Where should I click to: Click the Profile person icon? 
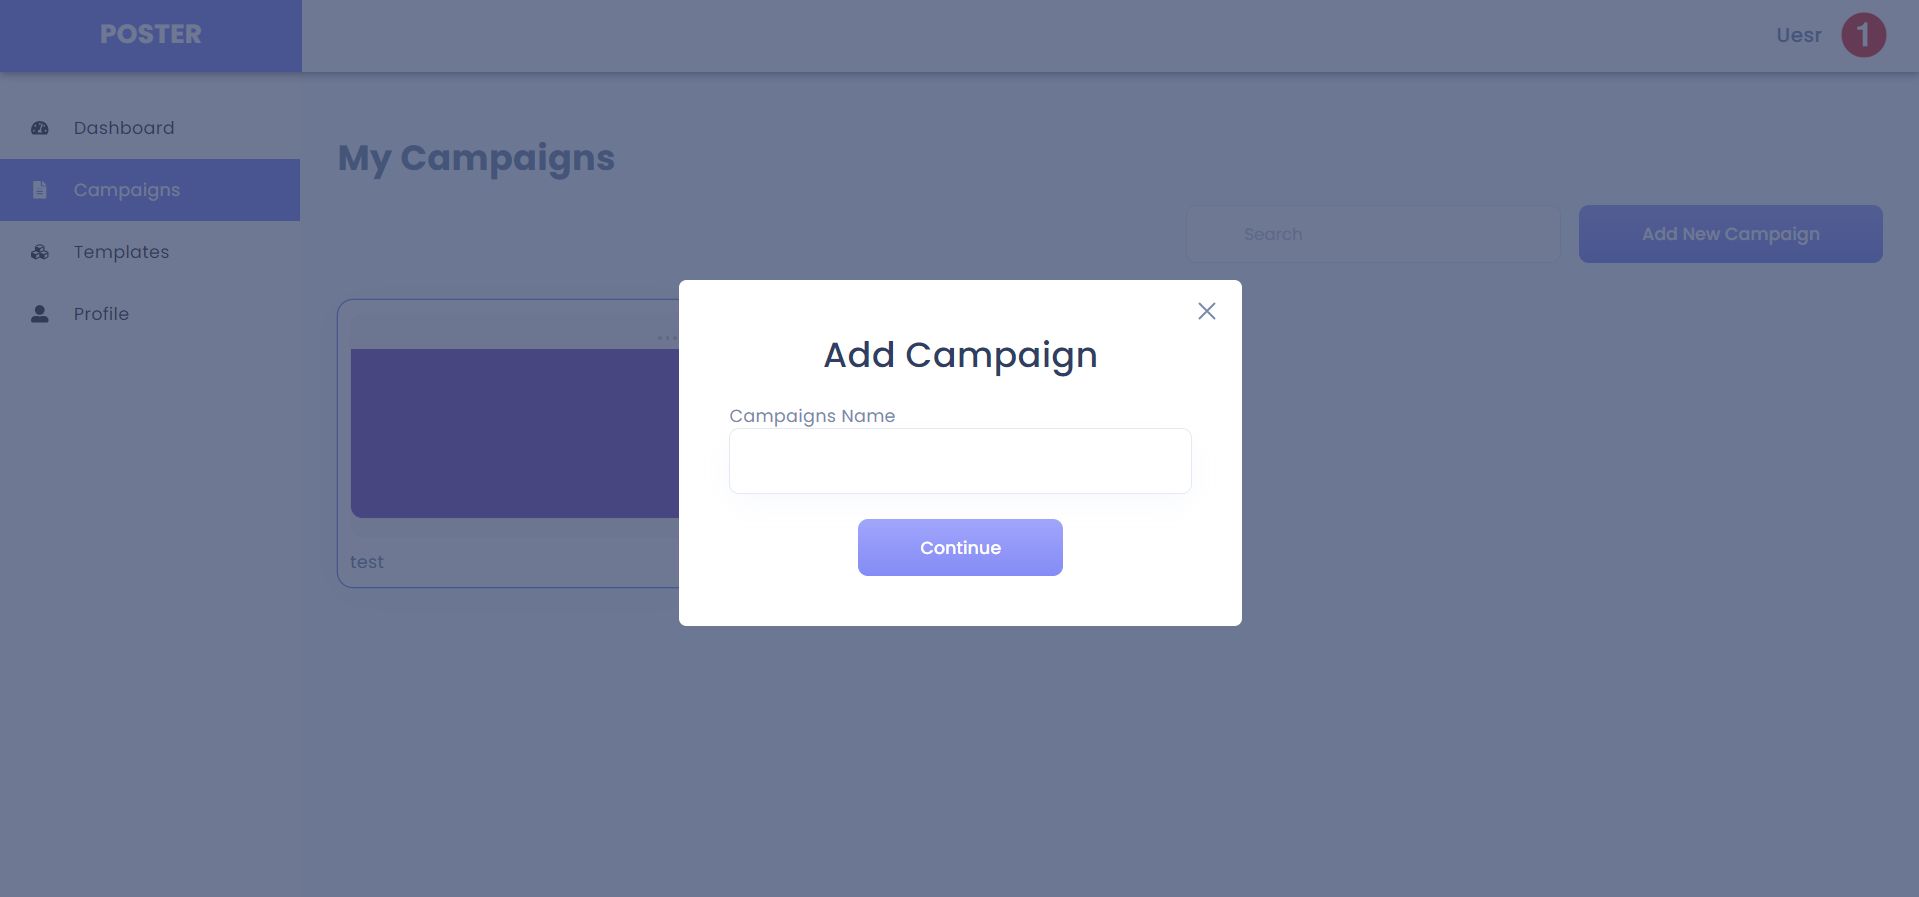point(40,314)
